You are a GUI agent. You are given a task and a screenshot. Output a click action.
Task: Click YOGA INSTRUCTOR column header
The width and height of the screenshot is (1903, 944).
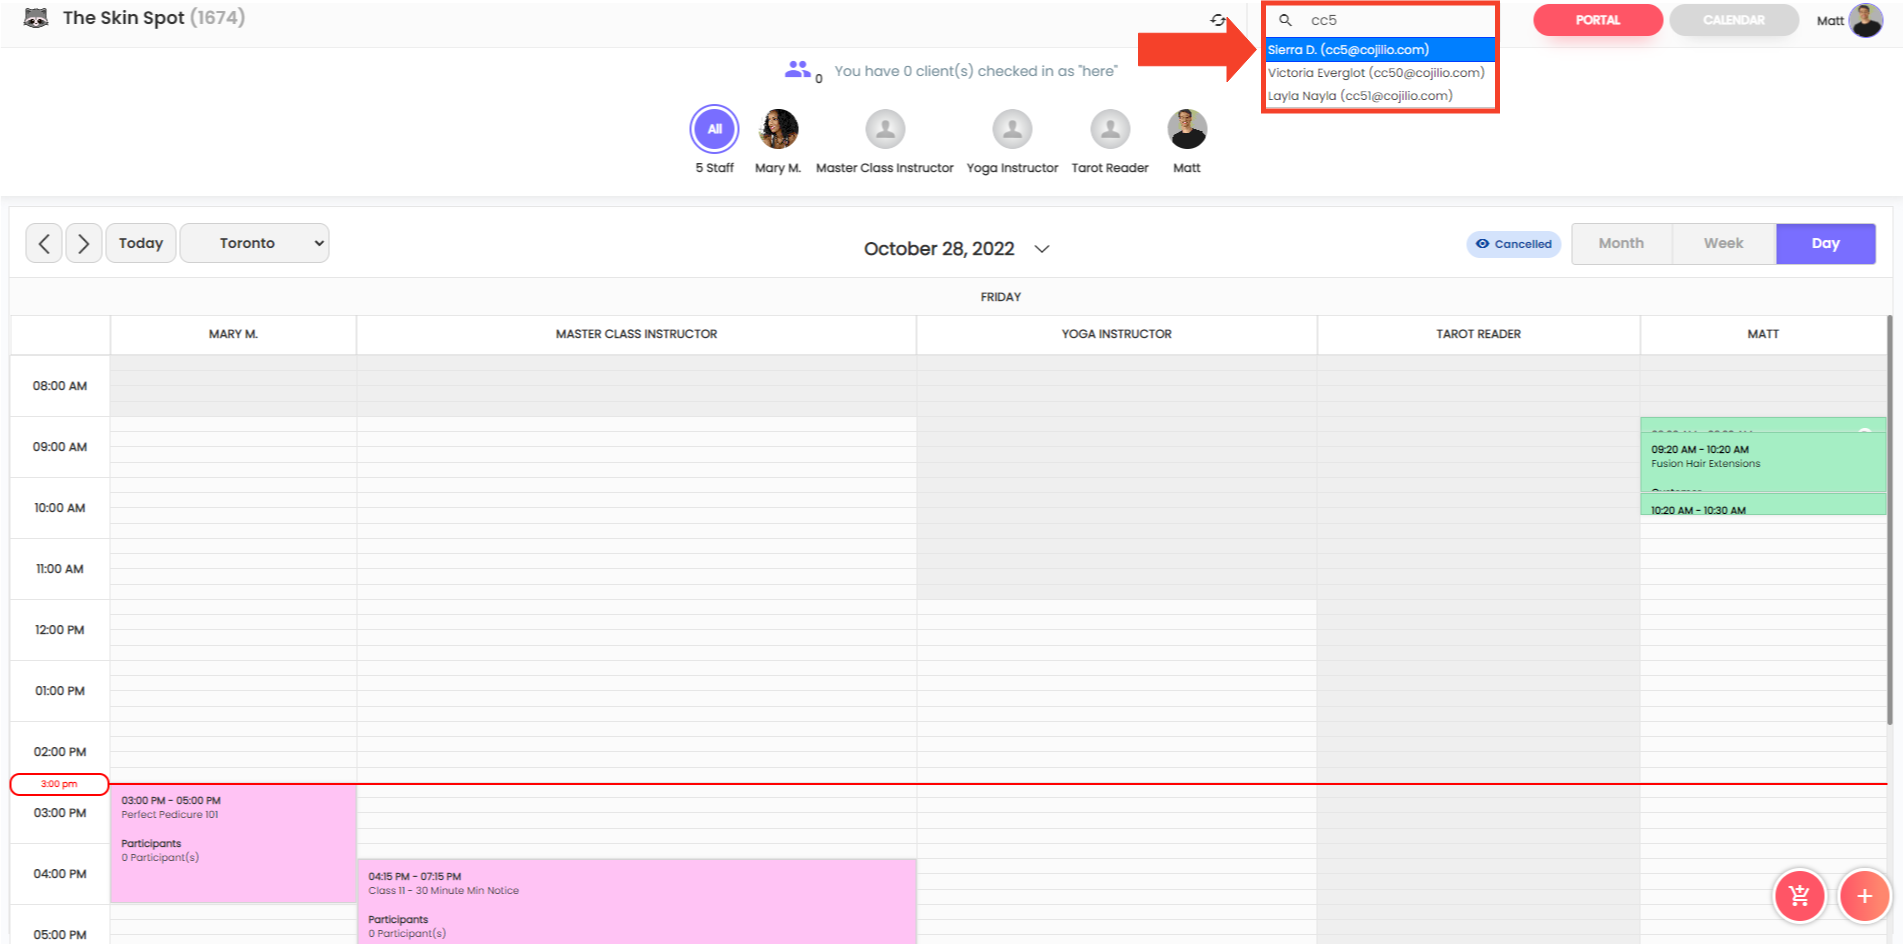click(1116, 334)
